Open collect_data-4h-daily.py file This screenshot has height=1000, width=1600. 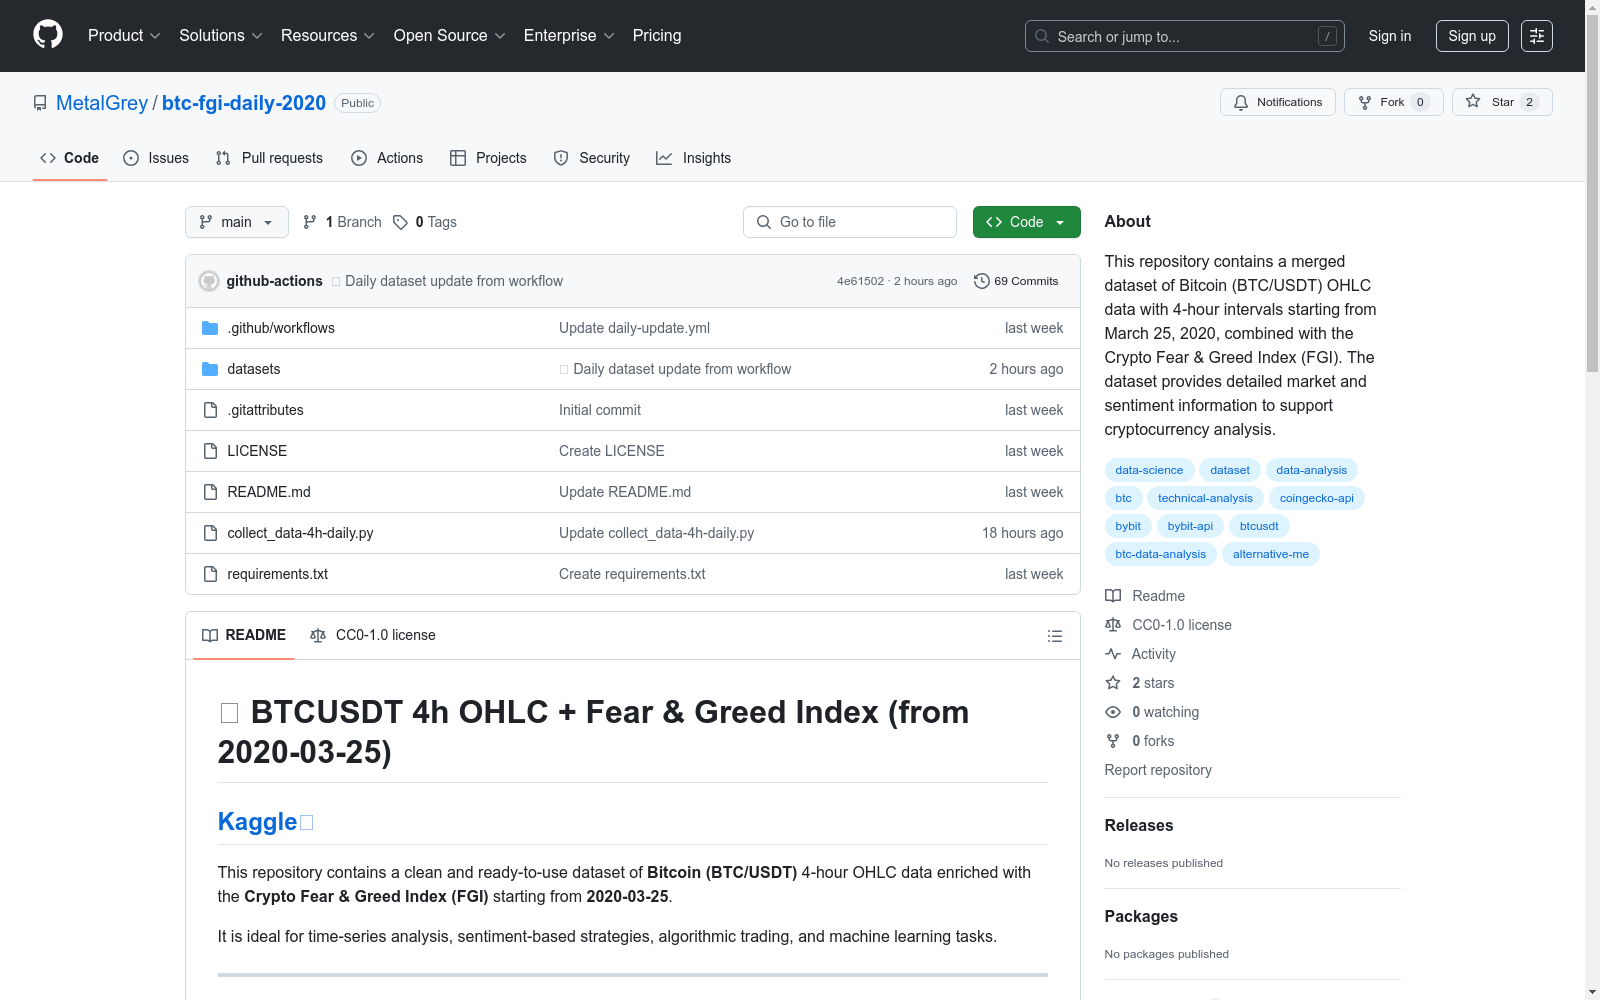(x=300, y=533)
